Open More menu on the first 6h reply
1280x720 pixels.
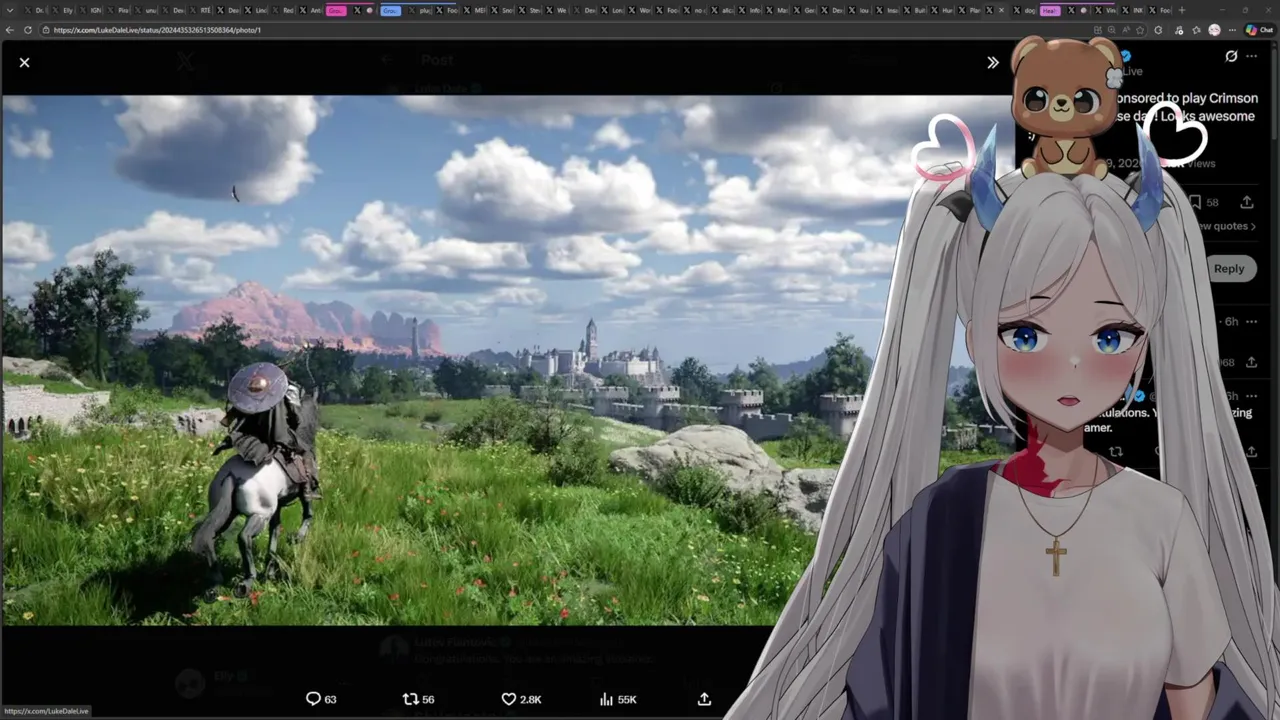click(1251, 322)
